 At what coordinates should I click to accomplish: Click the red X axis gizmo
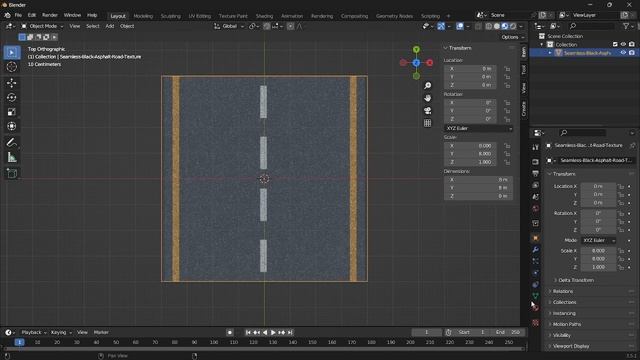pos(430,63)
